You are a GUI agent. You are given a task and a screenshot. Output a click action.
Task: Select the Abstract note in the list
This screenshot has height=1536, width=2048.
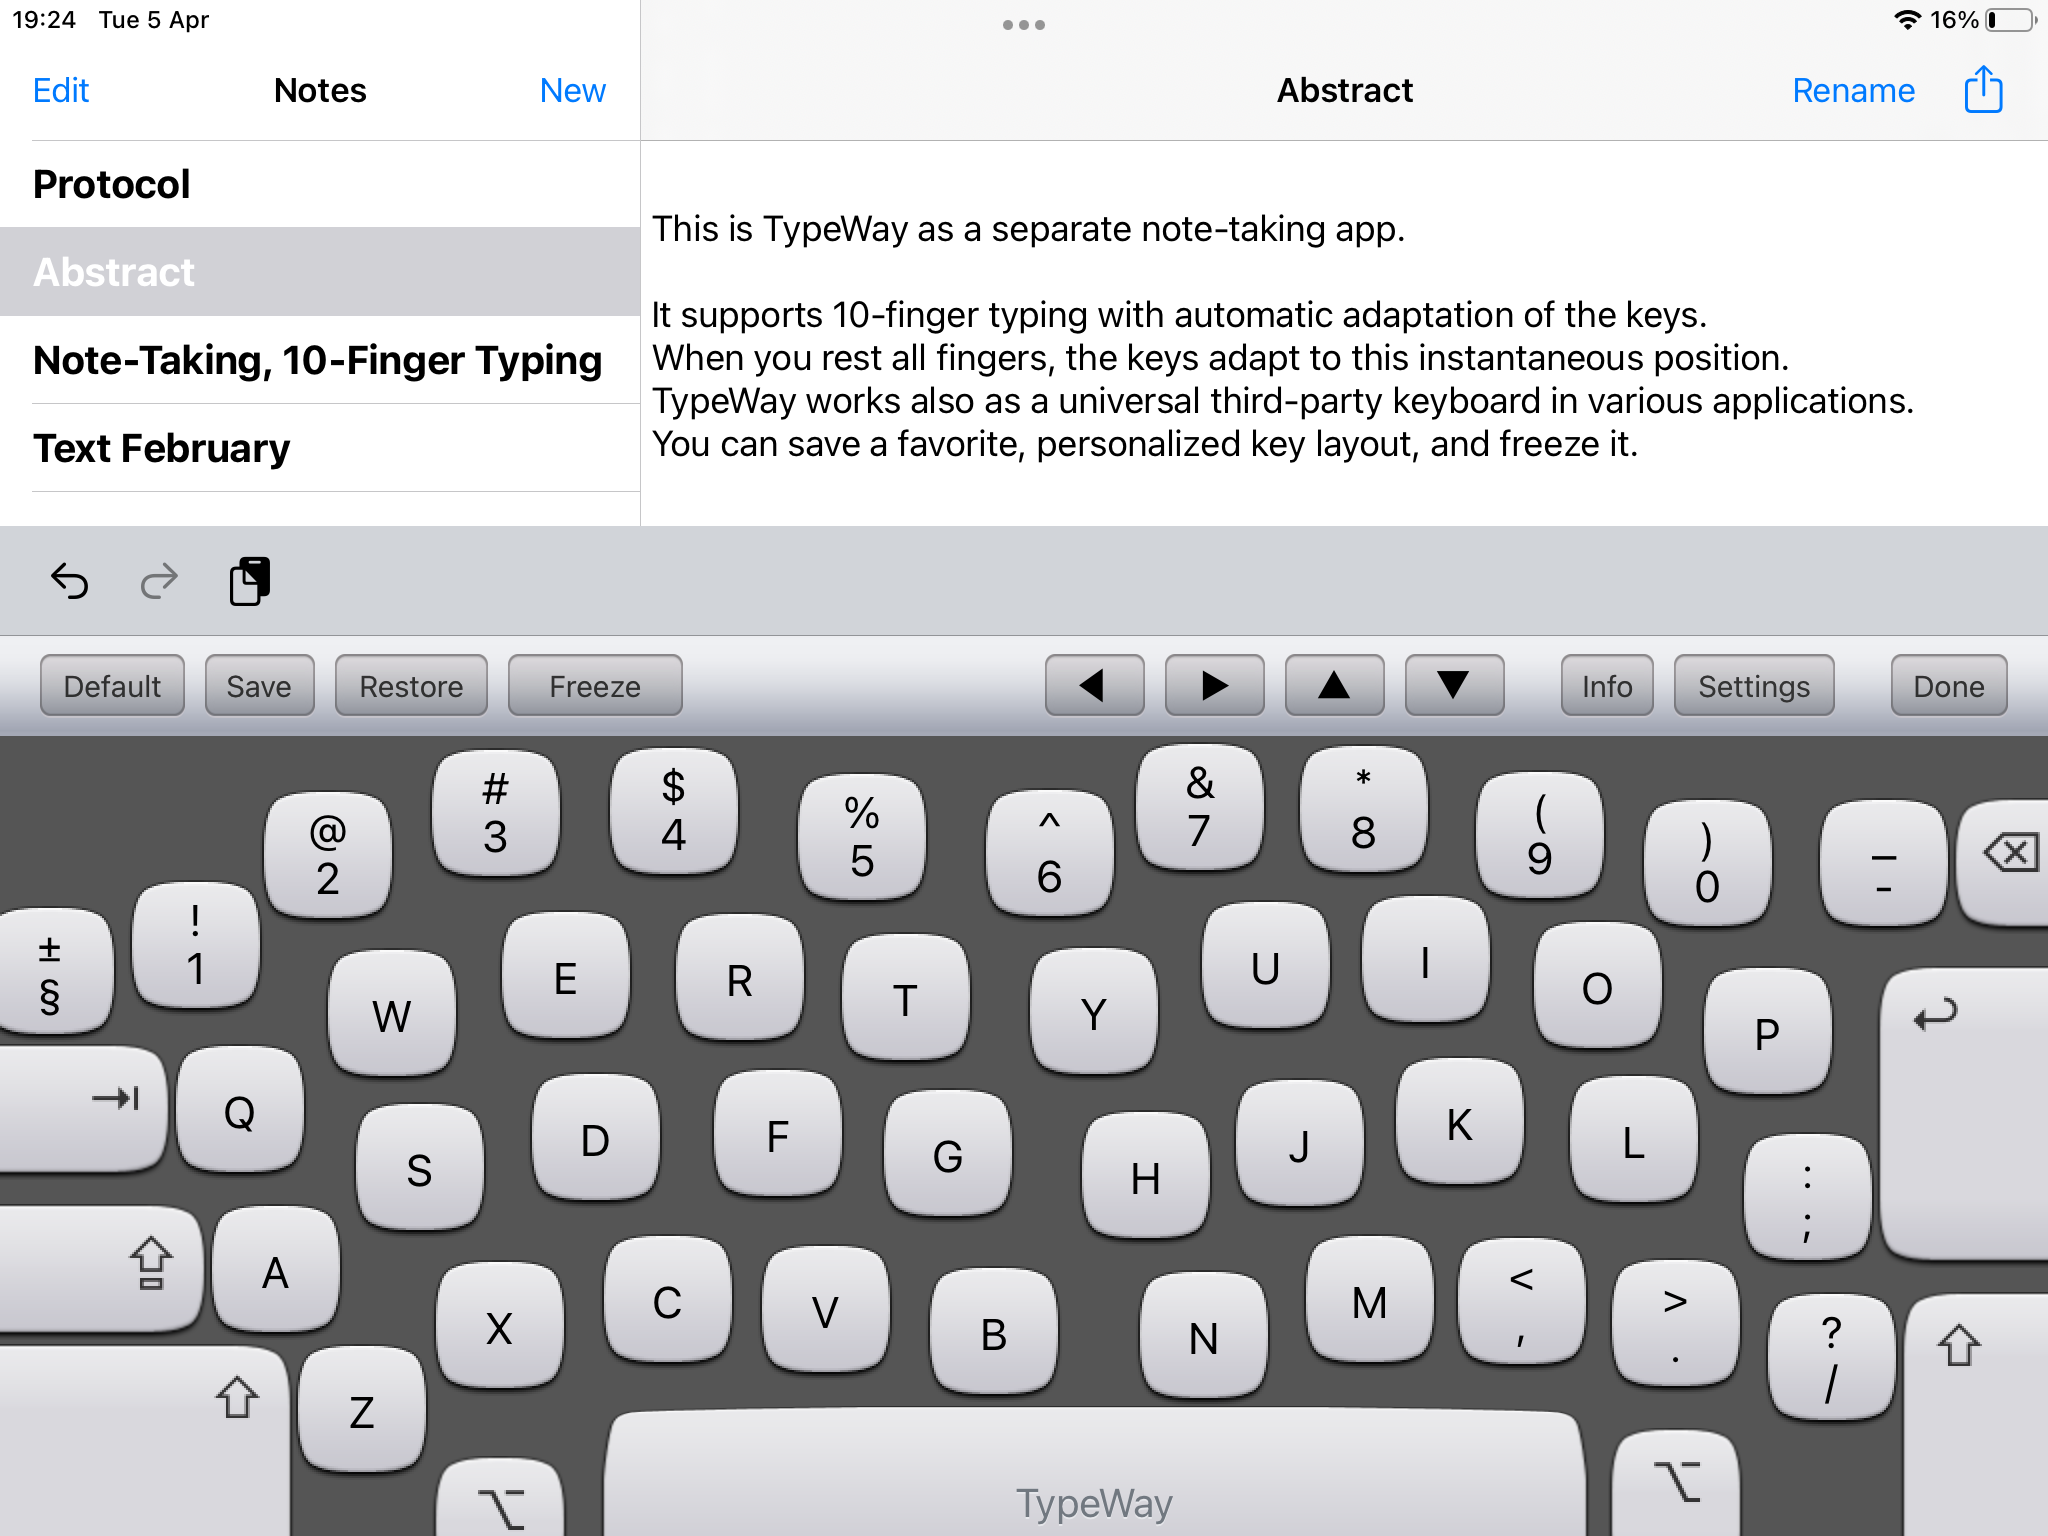point(320,272)
